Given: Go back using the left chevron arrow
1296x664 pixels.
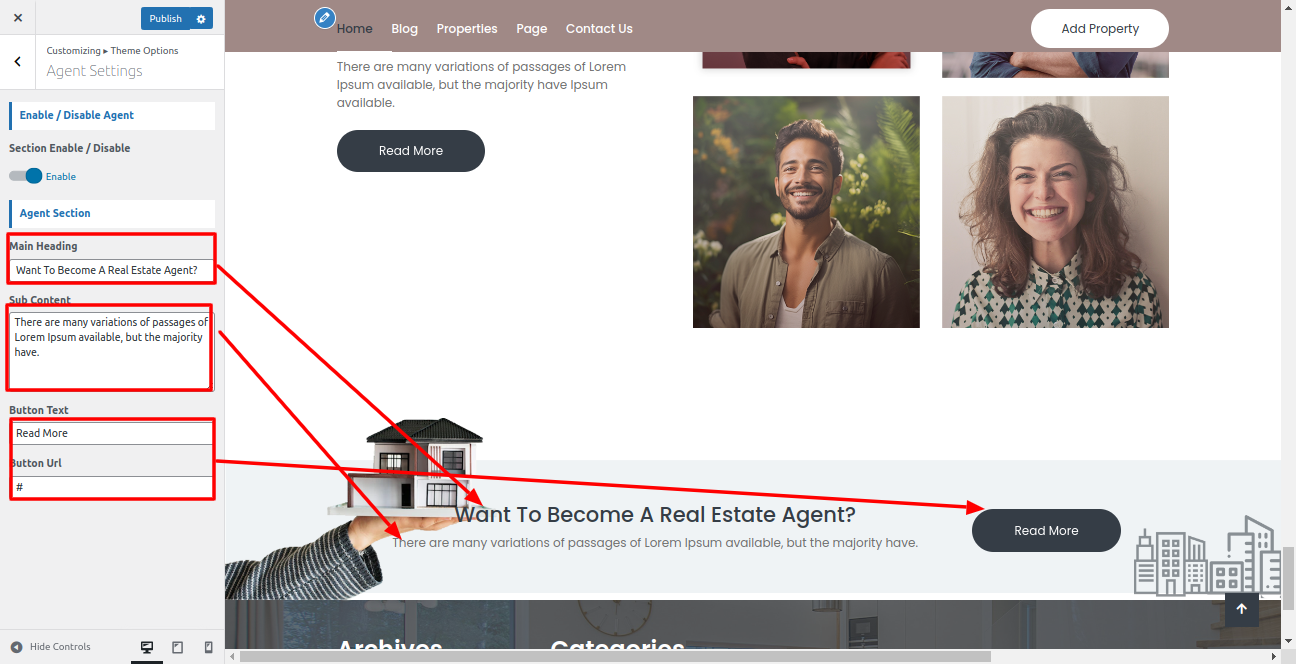Looking at the screenshot, I should 18,62.
